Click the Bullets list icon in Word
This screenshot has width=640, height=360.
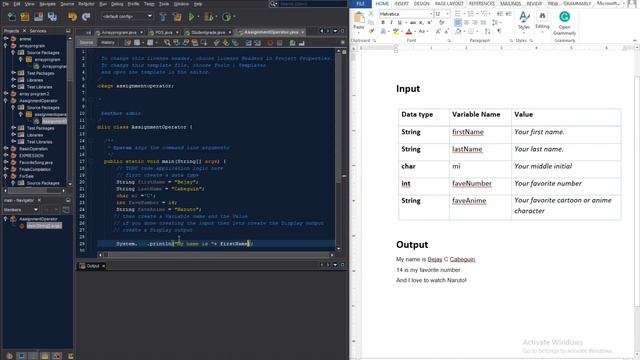[x=458, y=14]
